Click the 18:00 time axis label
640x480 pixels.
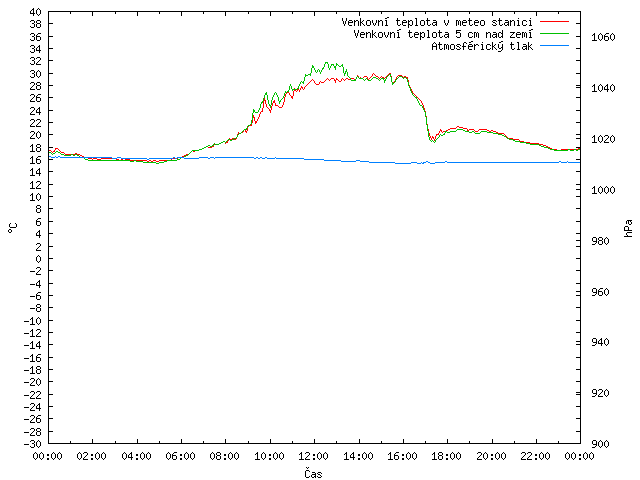click(447, 456)
